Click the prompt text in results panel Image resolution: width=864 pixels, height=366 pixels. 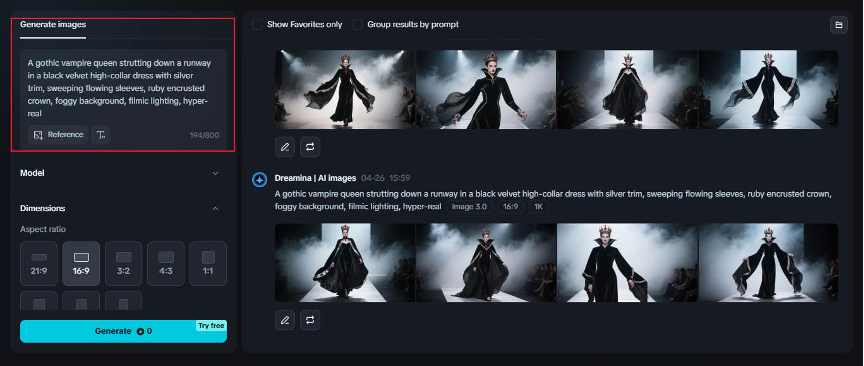(553, 200)
